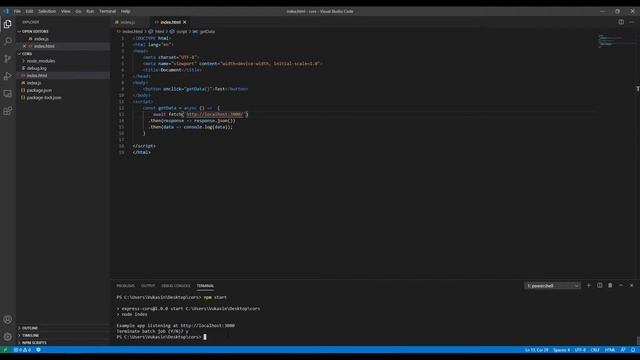Expand the node_modules folder
This screenshot has height=360, width=640.
41,61
